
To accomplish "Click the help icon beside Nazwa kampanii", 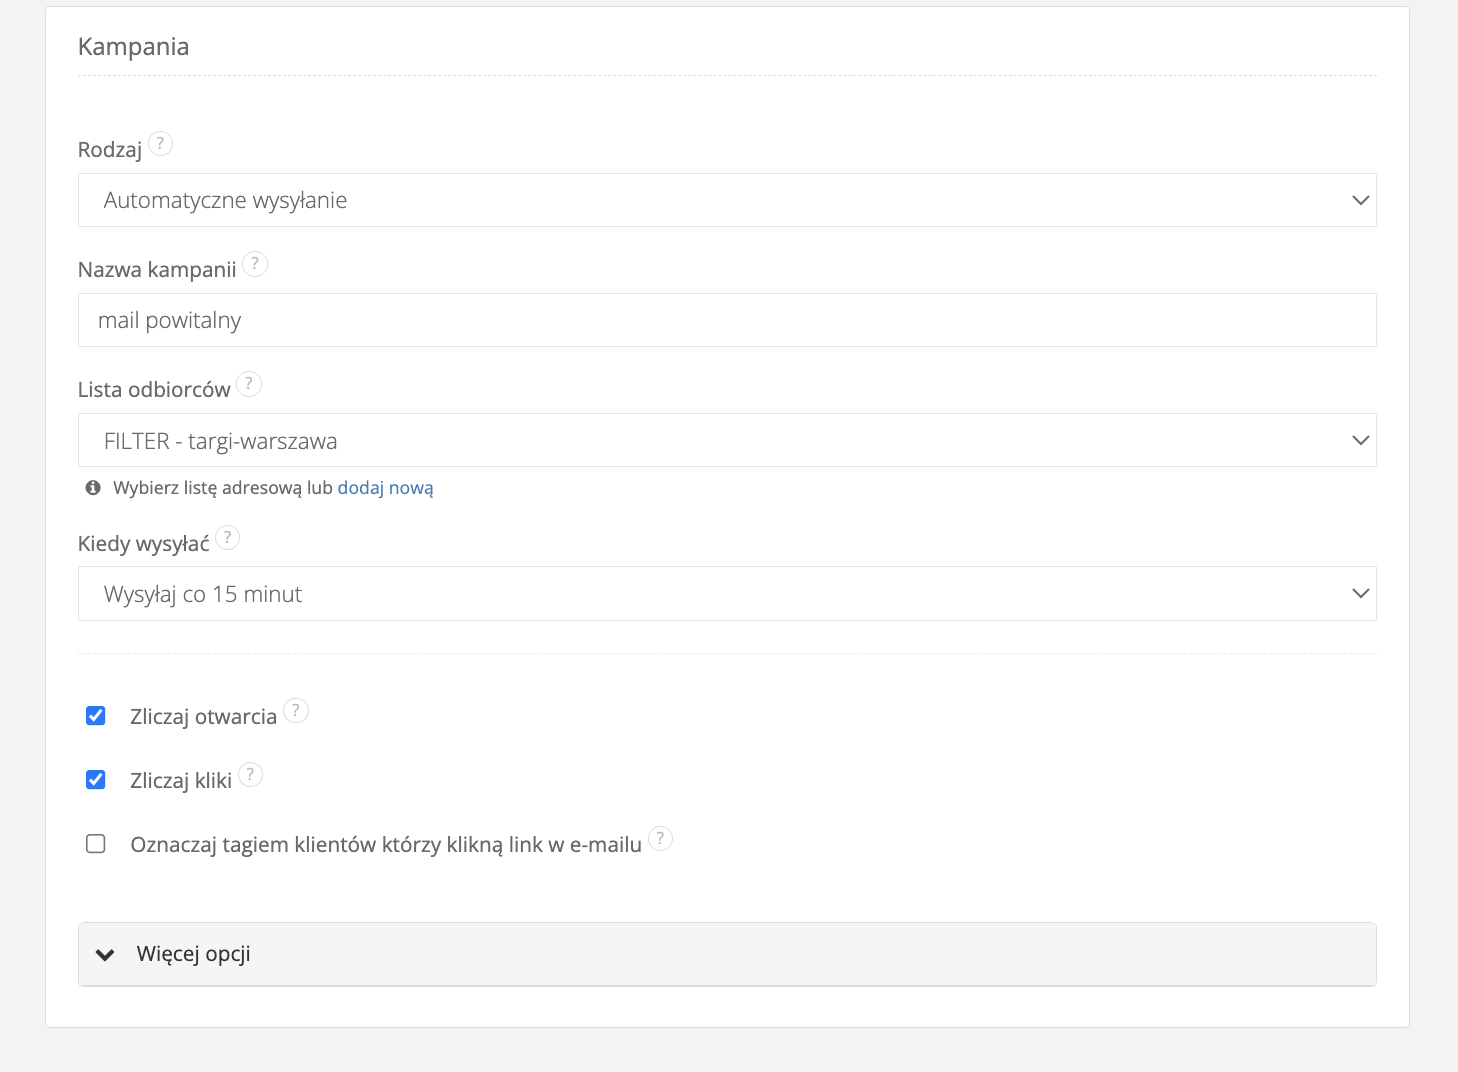I will (x=255, y=264).
